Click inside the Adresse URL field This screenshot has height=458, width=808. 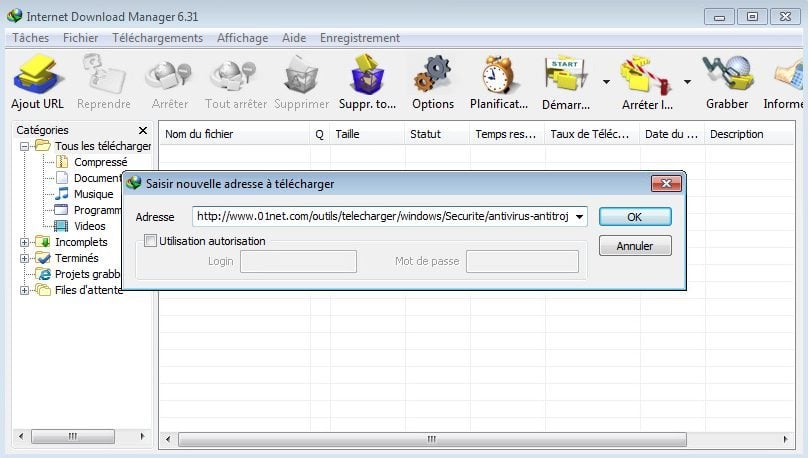click(x=383, y=216)
